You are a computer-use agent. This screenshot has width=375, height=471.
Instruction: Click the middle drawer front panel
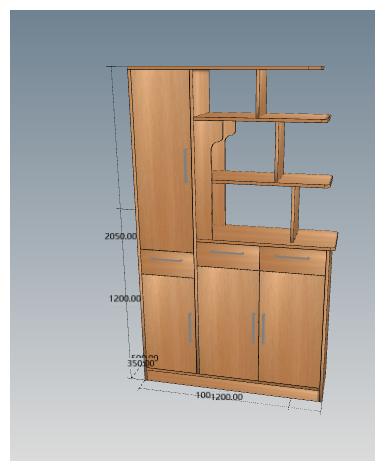228,256
